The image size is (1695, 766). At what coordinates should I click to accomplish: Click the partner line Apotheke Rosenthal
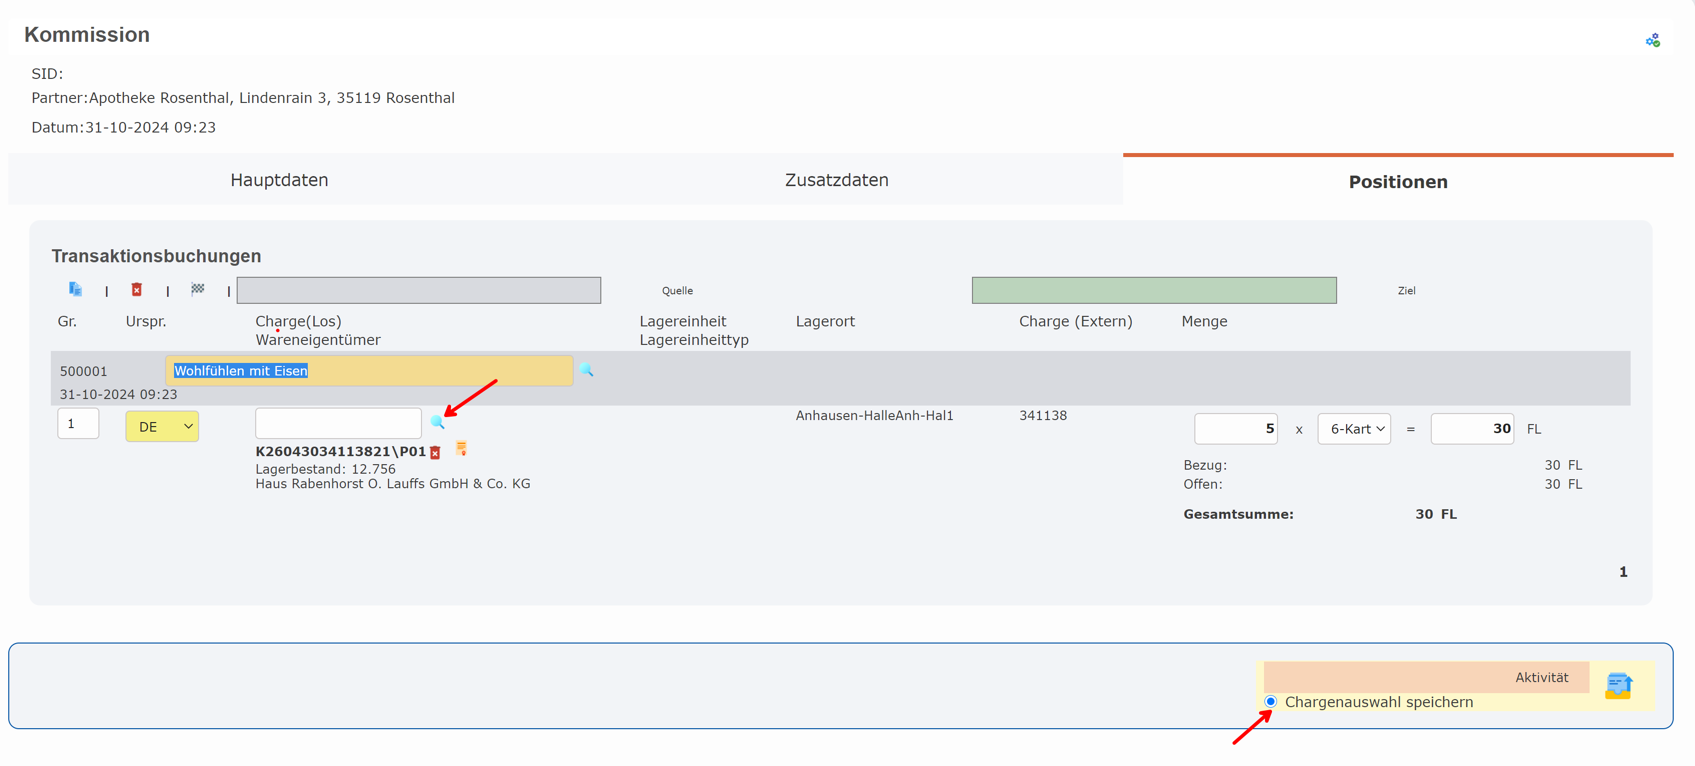243,98
